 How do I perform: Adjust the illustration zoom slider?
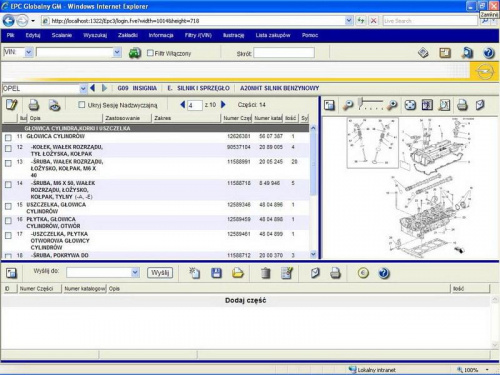pos(360,103)
